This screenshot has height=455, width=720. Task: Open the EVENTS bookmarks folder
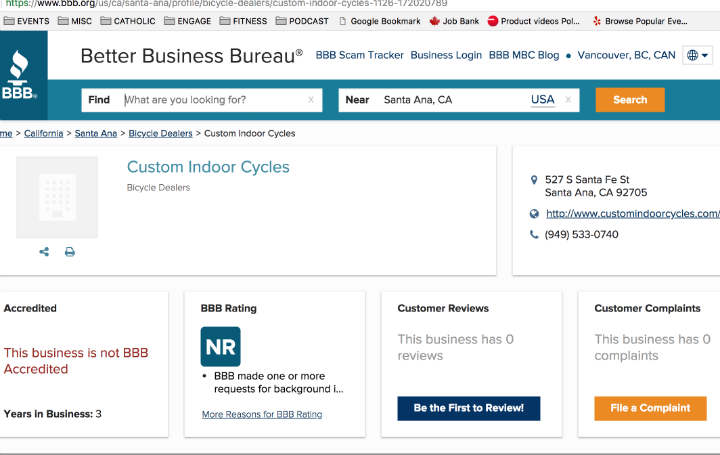click(26, 21)
